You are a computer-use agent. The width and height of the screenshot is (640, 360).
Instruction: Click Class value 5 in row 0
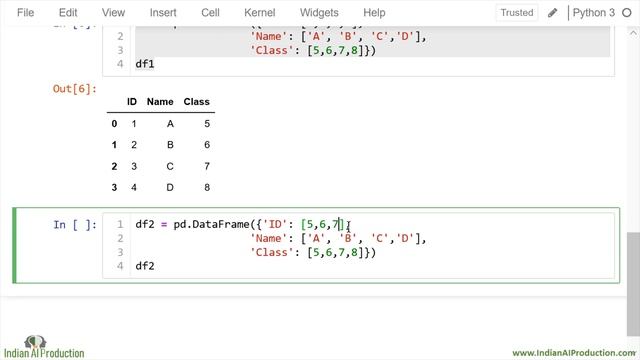[x=207, y=124]
